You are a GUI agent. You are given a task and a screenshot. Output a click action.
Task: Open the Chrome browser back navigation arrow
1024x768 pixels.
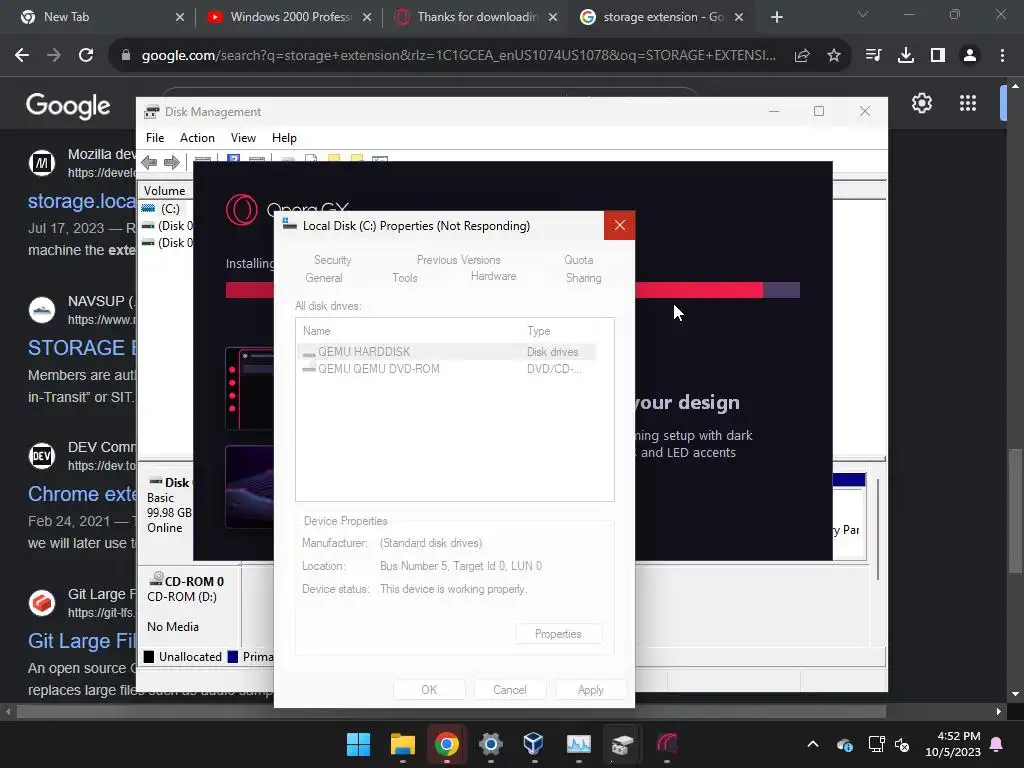click(22, 56)
